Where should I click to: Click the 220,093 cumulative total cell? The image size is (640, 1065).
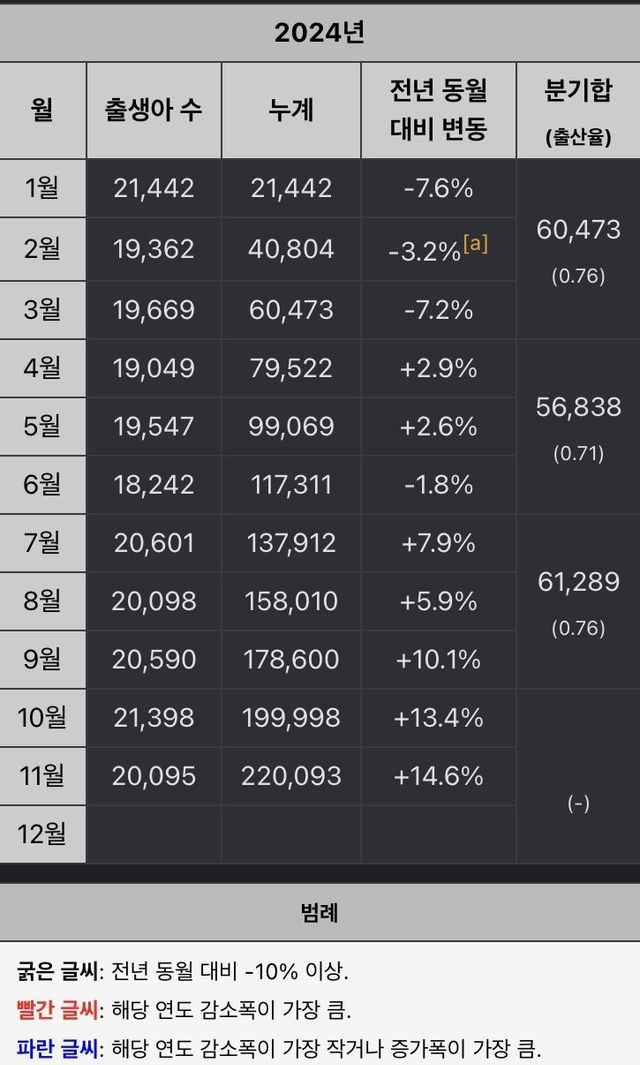291,775
